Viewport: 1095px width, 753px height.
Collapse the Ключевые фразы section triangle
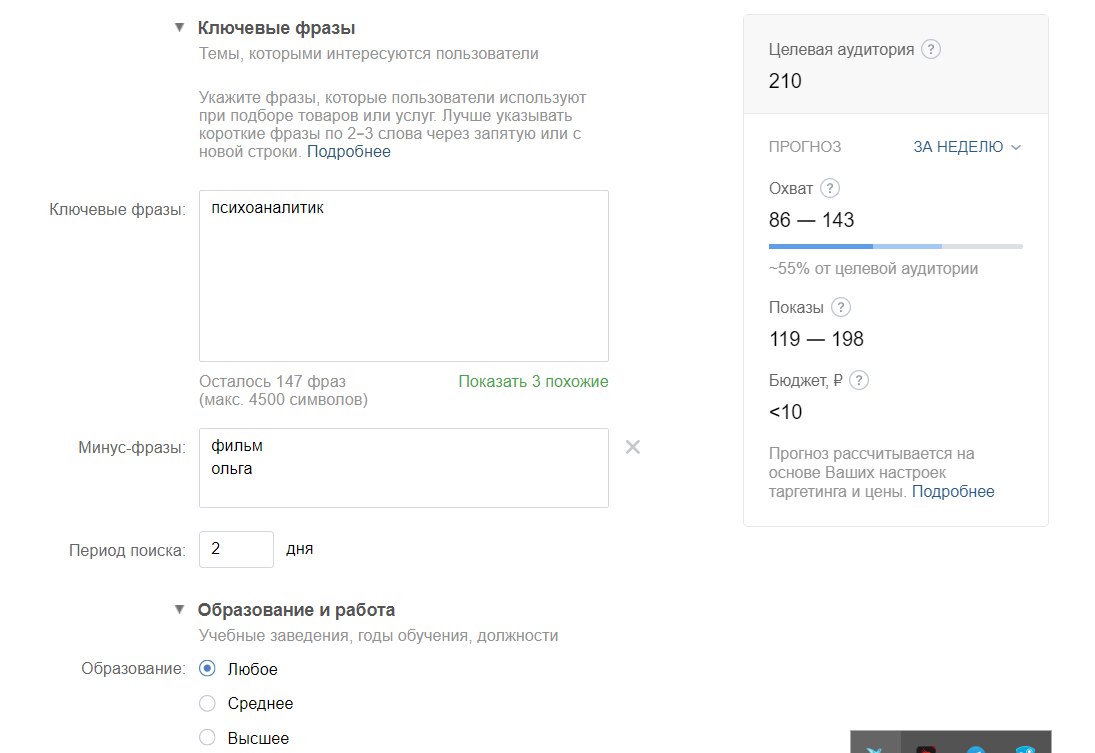(x=179, y=27)
